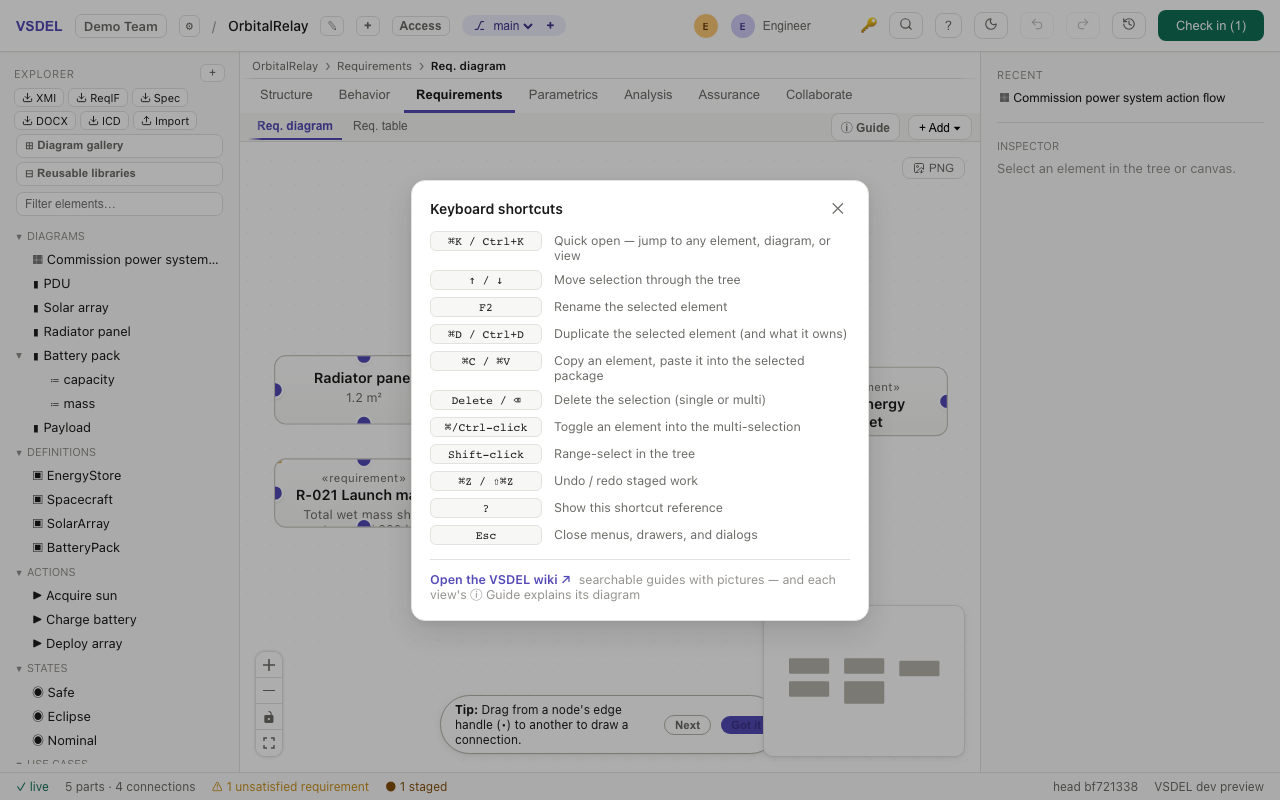Switch to the Collaborate tab
The width and height of the screenshot is (1280, 800).
coord(819,95)
